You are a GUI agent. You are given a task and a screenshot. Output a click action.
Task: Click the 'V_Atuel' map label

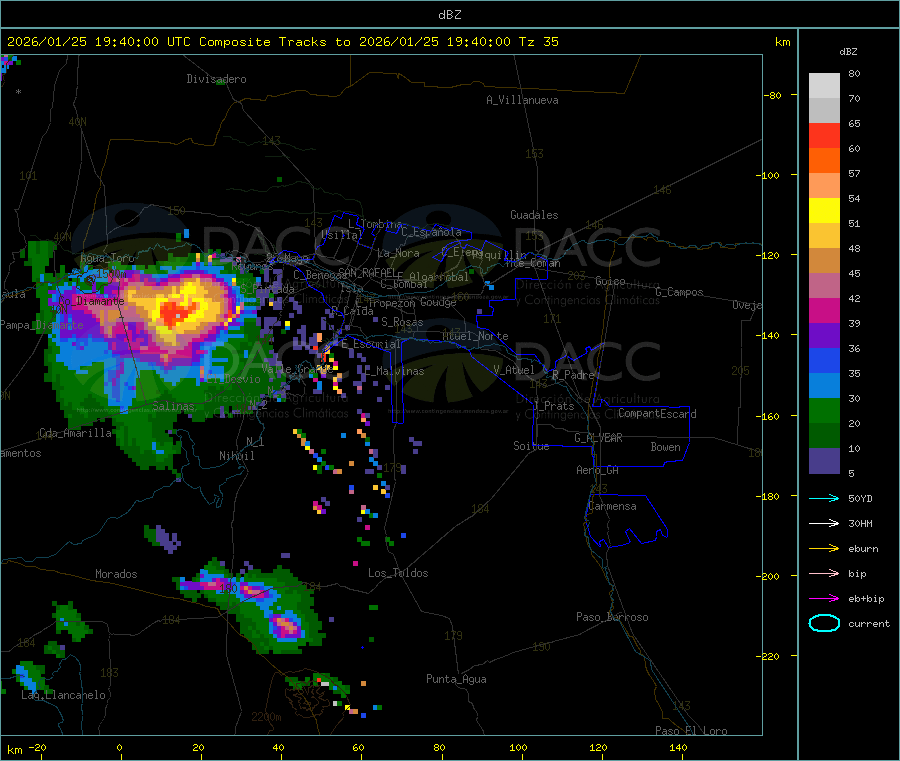(x=514, y=370)
